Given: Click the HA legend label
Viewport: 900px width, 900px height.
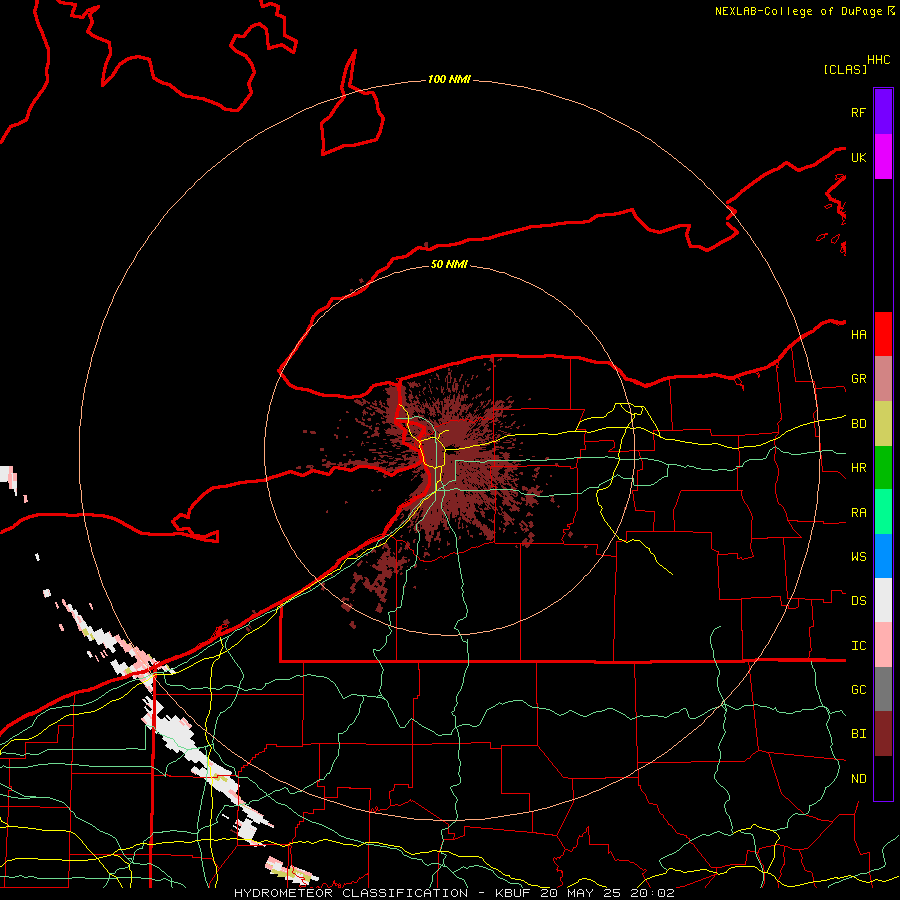Looking at the screenshot, I should [x=858, y=335].
